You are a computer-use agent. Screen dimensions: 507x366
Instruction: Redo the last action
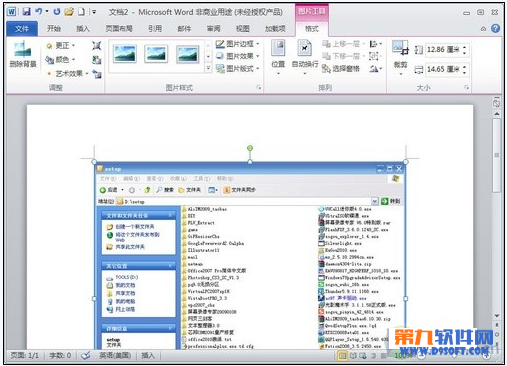[x=57, y=12]
